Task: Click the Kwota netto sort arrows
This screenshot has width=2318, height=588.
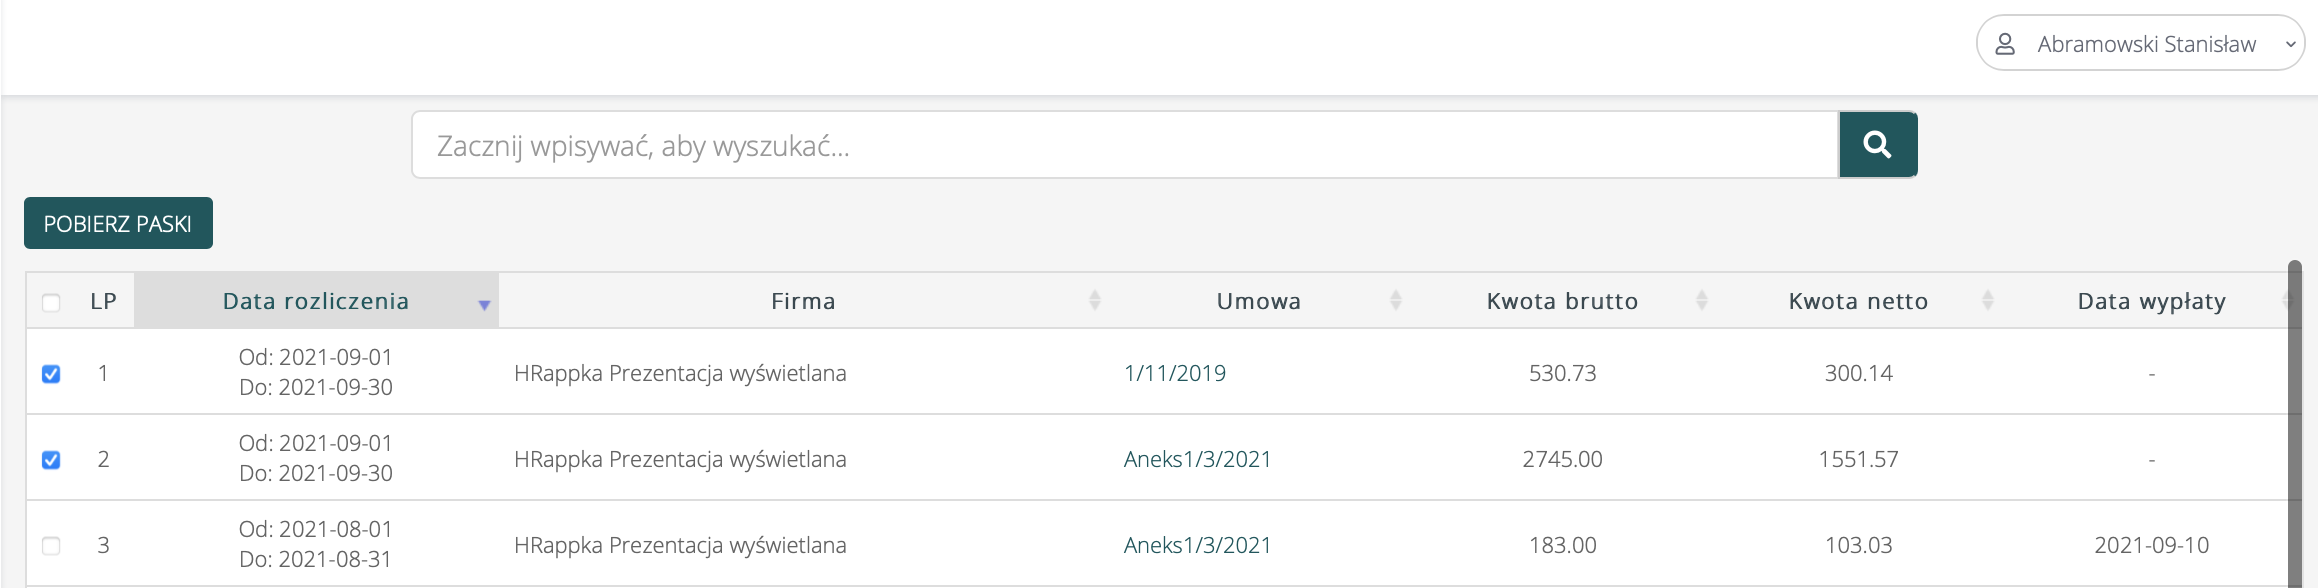Action: click(x=1988, y=300)
